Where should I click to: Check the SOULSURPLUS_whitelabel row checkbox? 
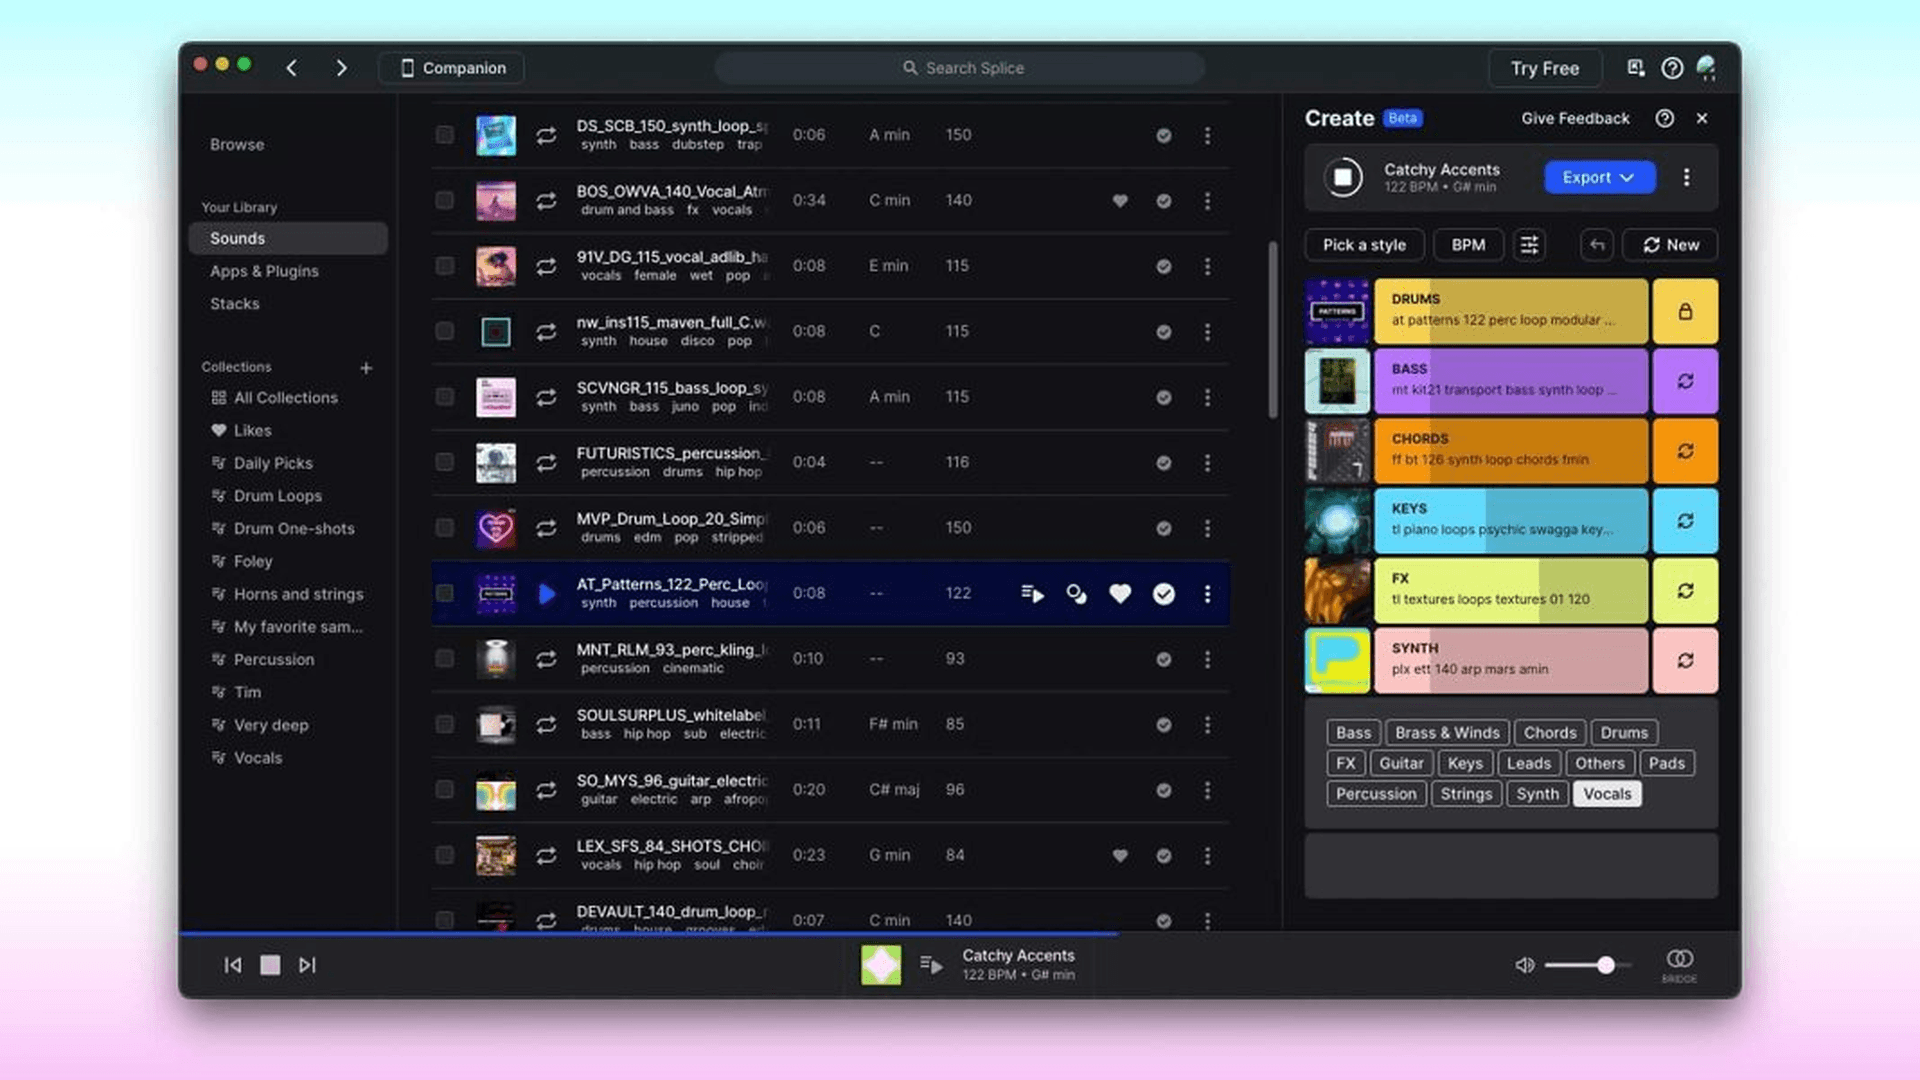[x=444, y=724]
